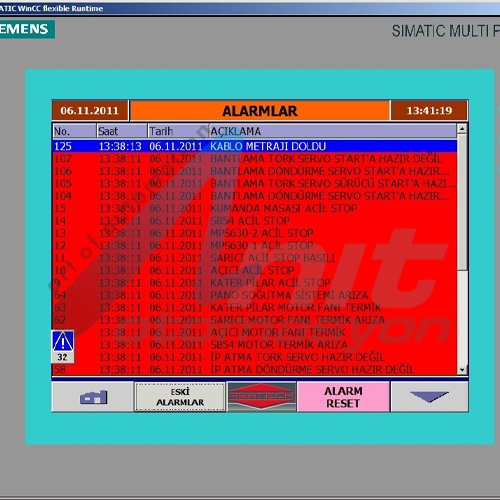Click the alarm indicator warning triangle
Image resolution: width=500 pixels, height=500 pixels.
pos(63,341)
